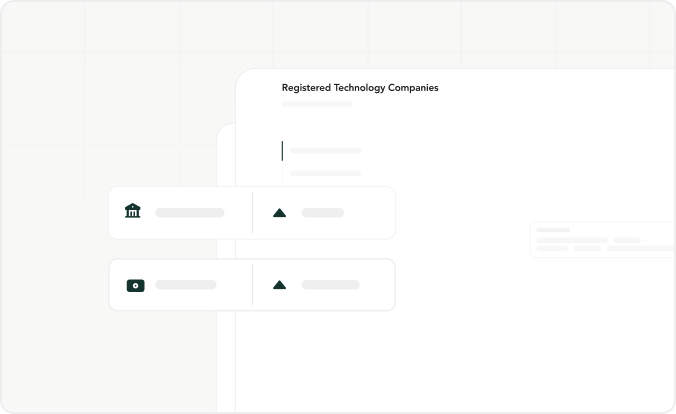
Task: Click the middle bar in the tooltip's bottom row
Action: click(587, 249)
